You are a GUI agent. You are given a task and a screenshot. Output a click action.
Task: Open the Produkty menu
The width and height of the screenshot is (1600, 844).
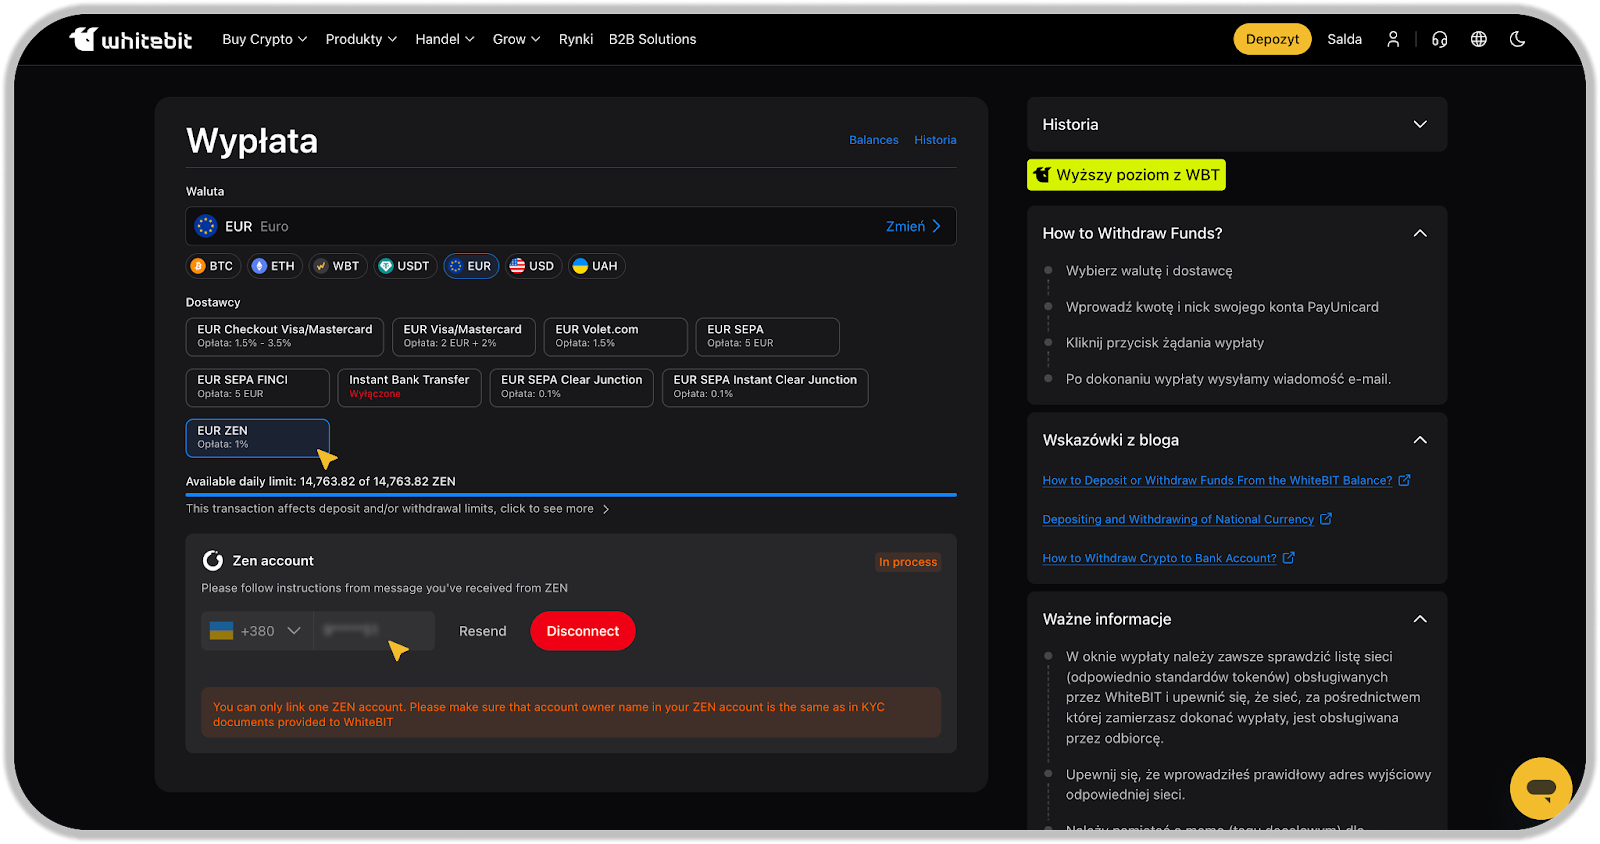361,39
